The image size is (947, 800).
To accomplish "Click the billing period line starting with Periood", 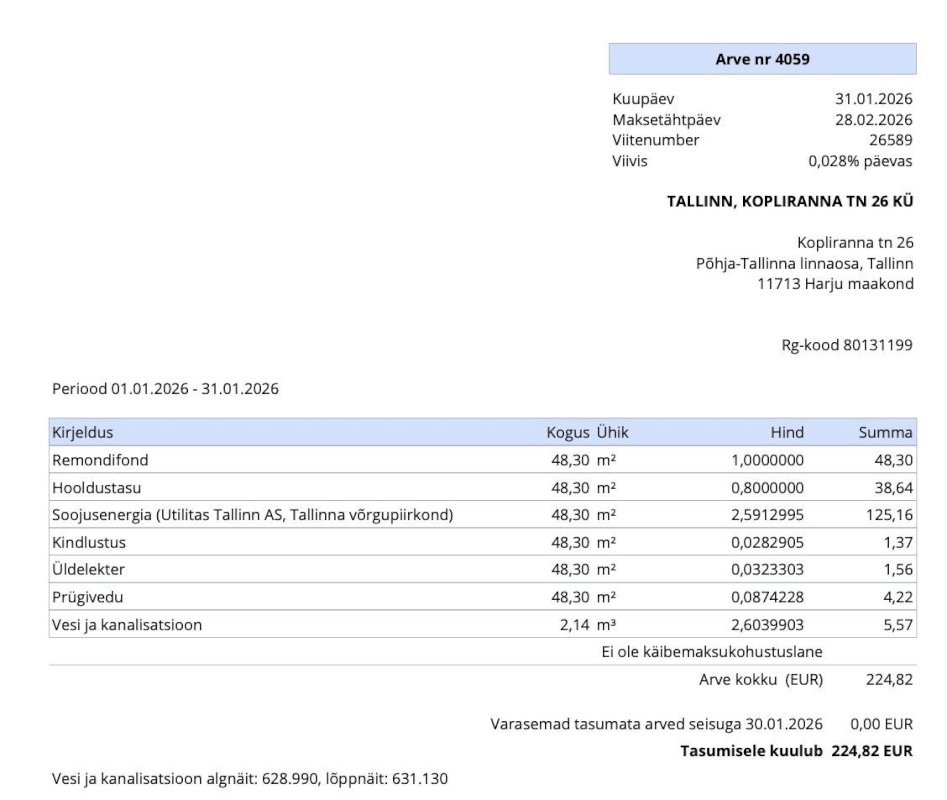I will point(165,389).
